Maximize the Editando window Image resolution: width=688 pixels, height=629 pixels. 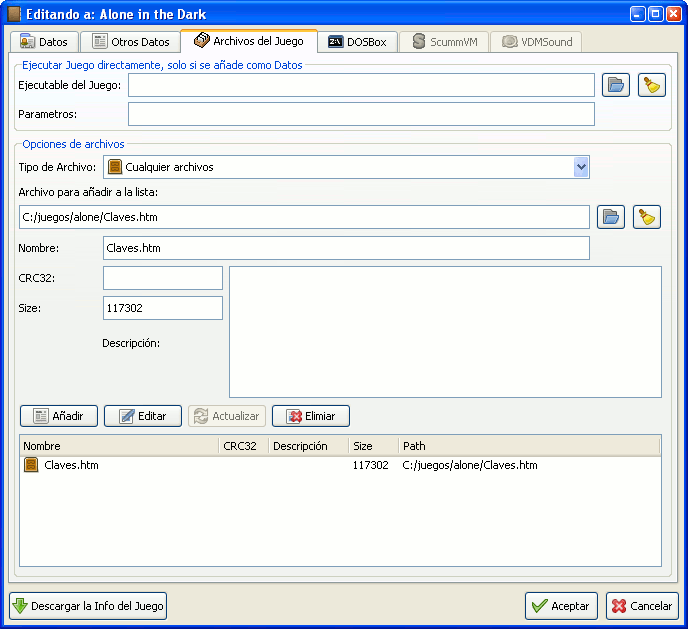[656, 14]
